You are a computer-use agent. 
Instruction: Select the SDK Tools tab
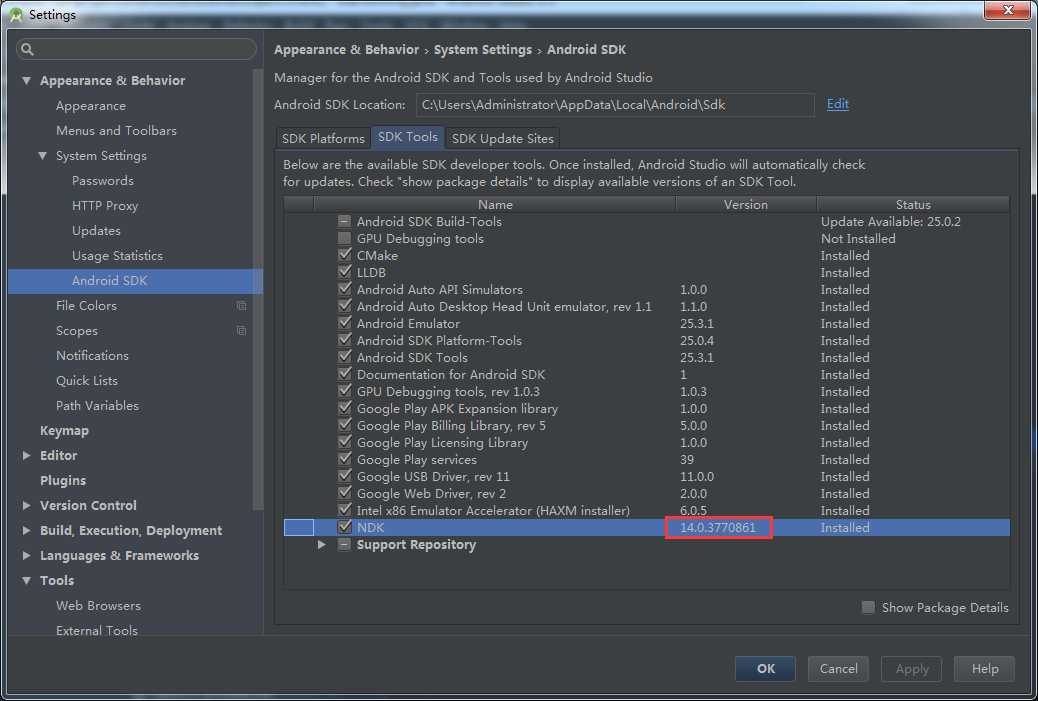(407, 137)
